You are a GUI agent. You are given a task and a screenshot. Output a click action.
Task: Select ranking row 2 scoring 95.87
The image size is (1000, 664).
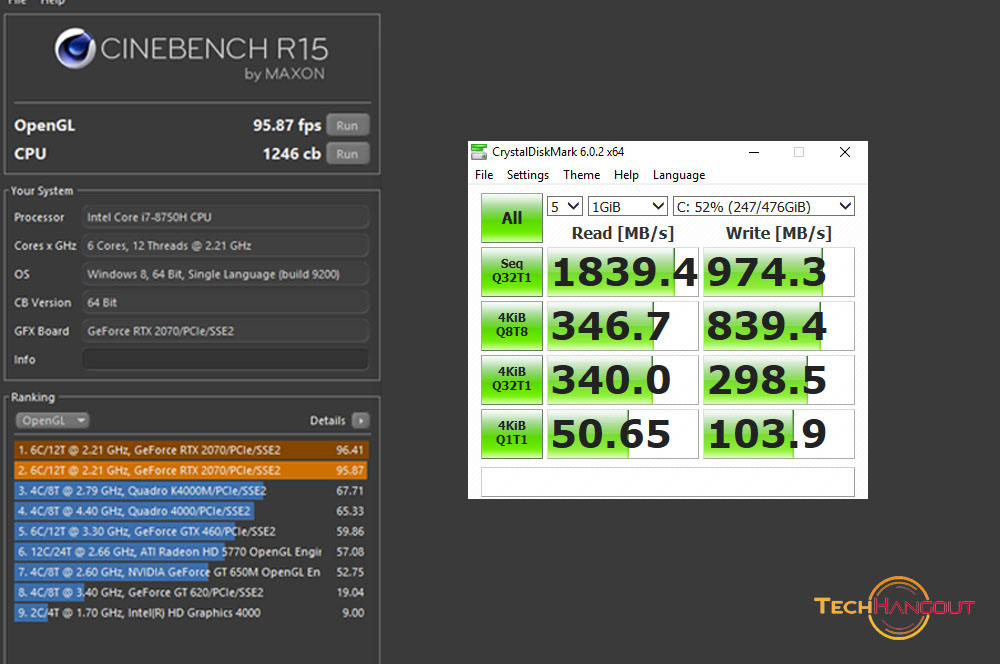191,471
